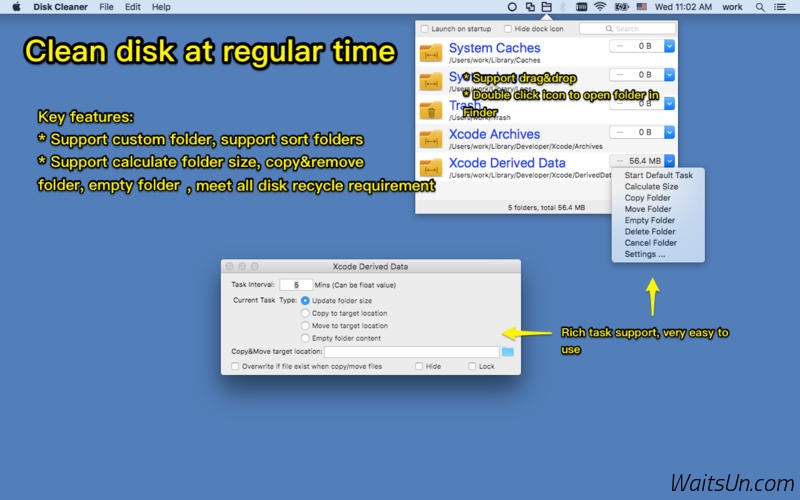
Task: Choose Calculate Size from context menu
Action: tap(658, 186)
